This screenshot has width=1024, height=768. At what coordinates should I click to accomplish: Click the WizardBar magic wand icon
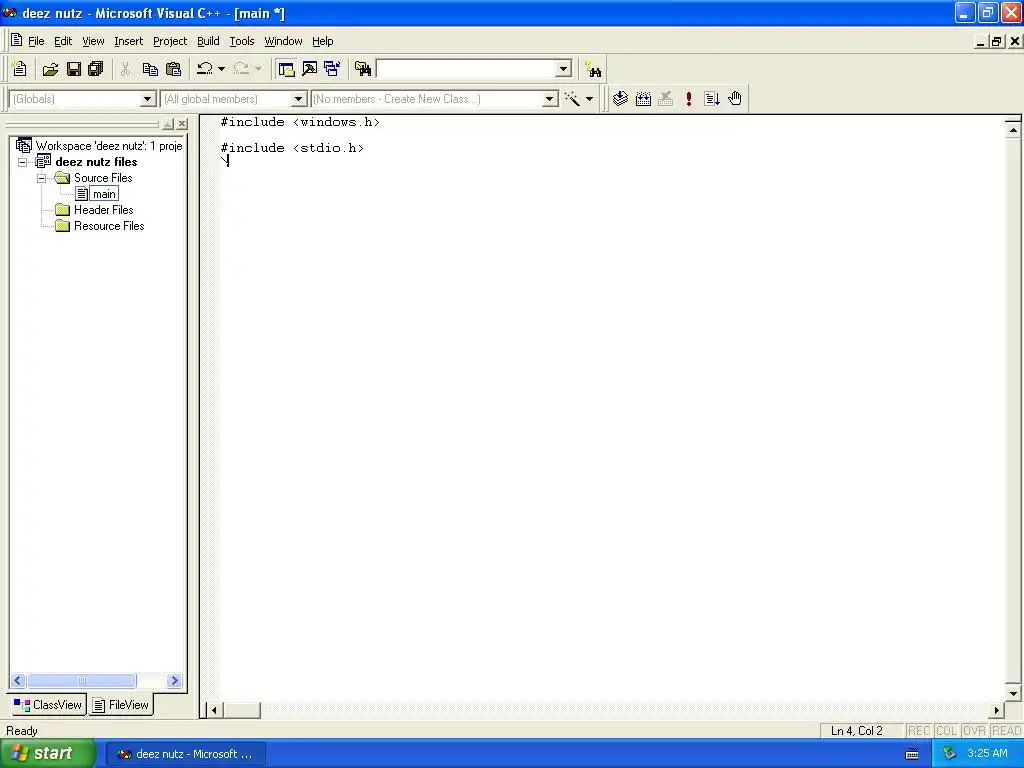pyautogui.click(x=572, y=99)
